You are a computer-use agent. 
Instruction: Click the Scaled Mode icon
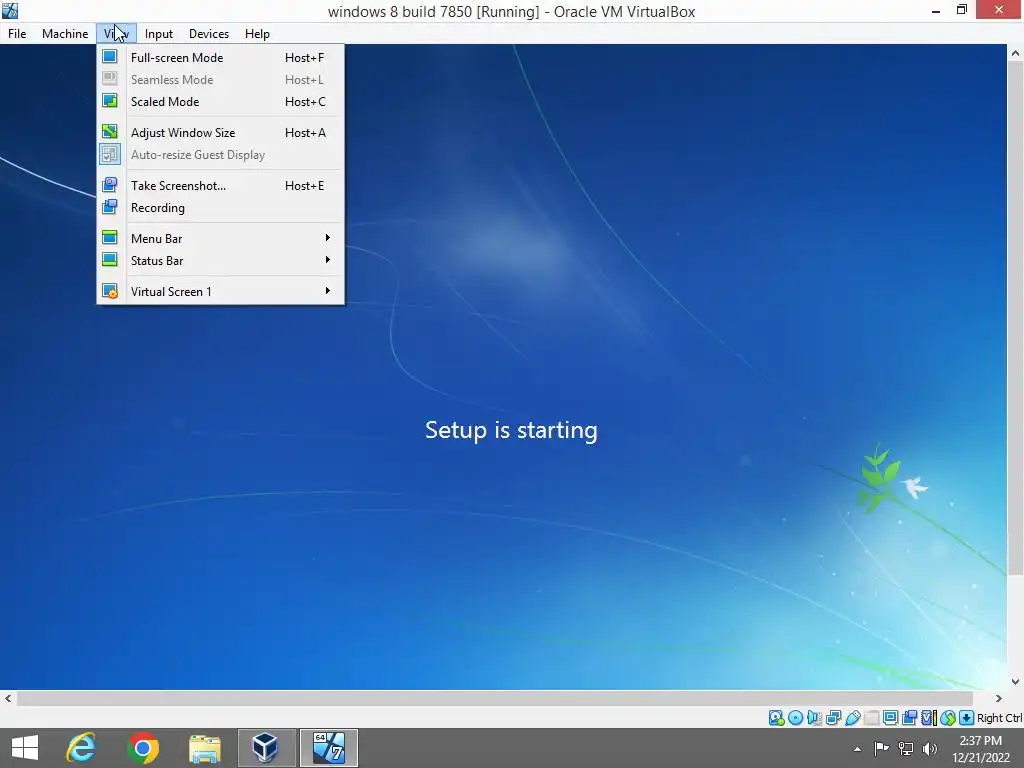click(110, 101)
